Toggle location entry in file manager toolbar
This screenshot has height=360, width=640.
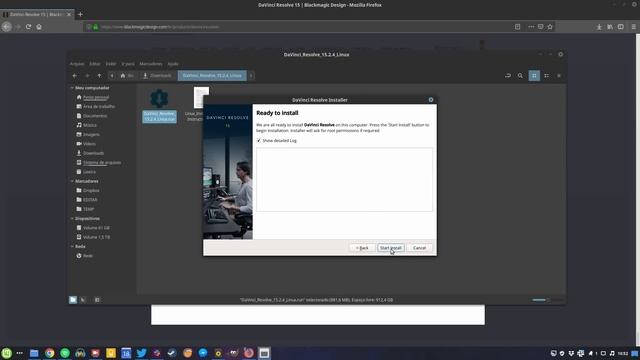coord(508,76)
